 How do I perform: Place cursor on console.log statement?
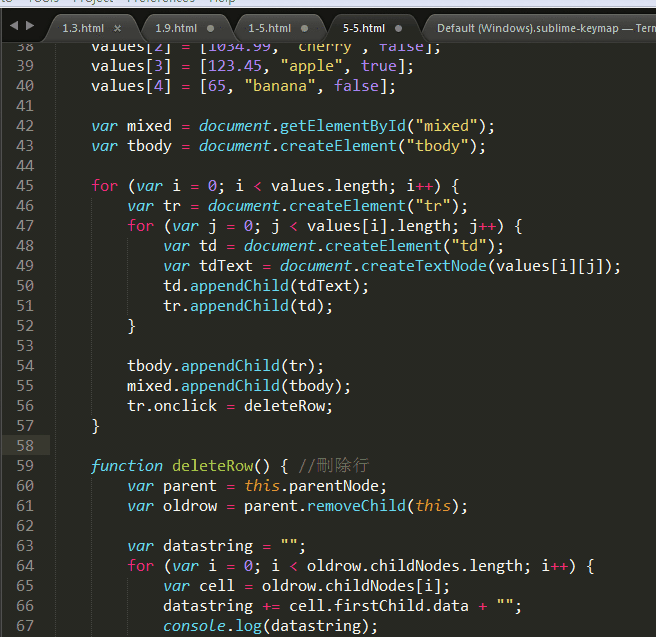pyautogui.click(x=270, y=626)
